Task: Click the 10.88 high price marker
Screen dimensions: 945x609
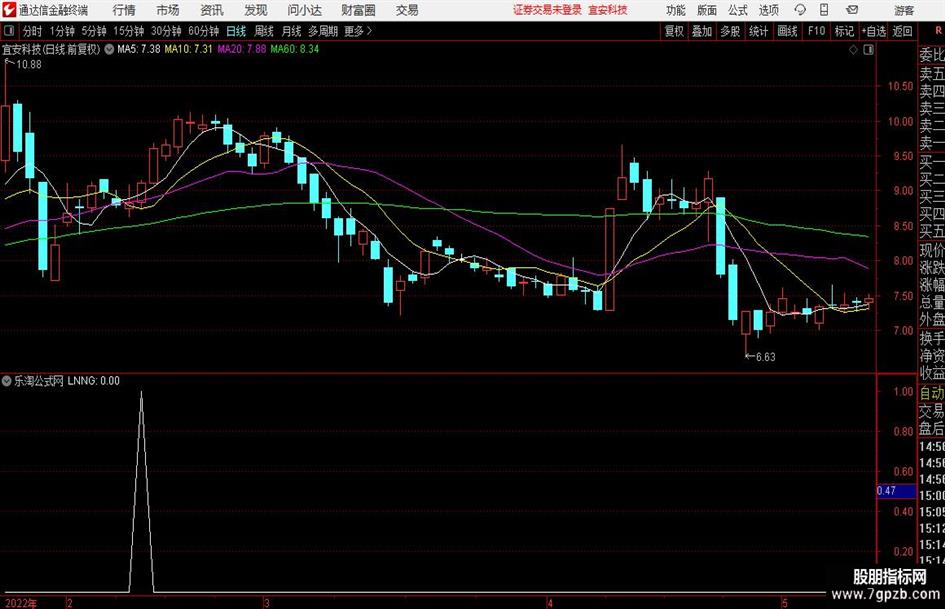Action: 29,65
